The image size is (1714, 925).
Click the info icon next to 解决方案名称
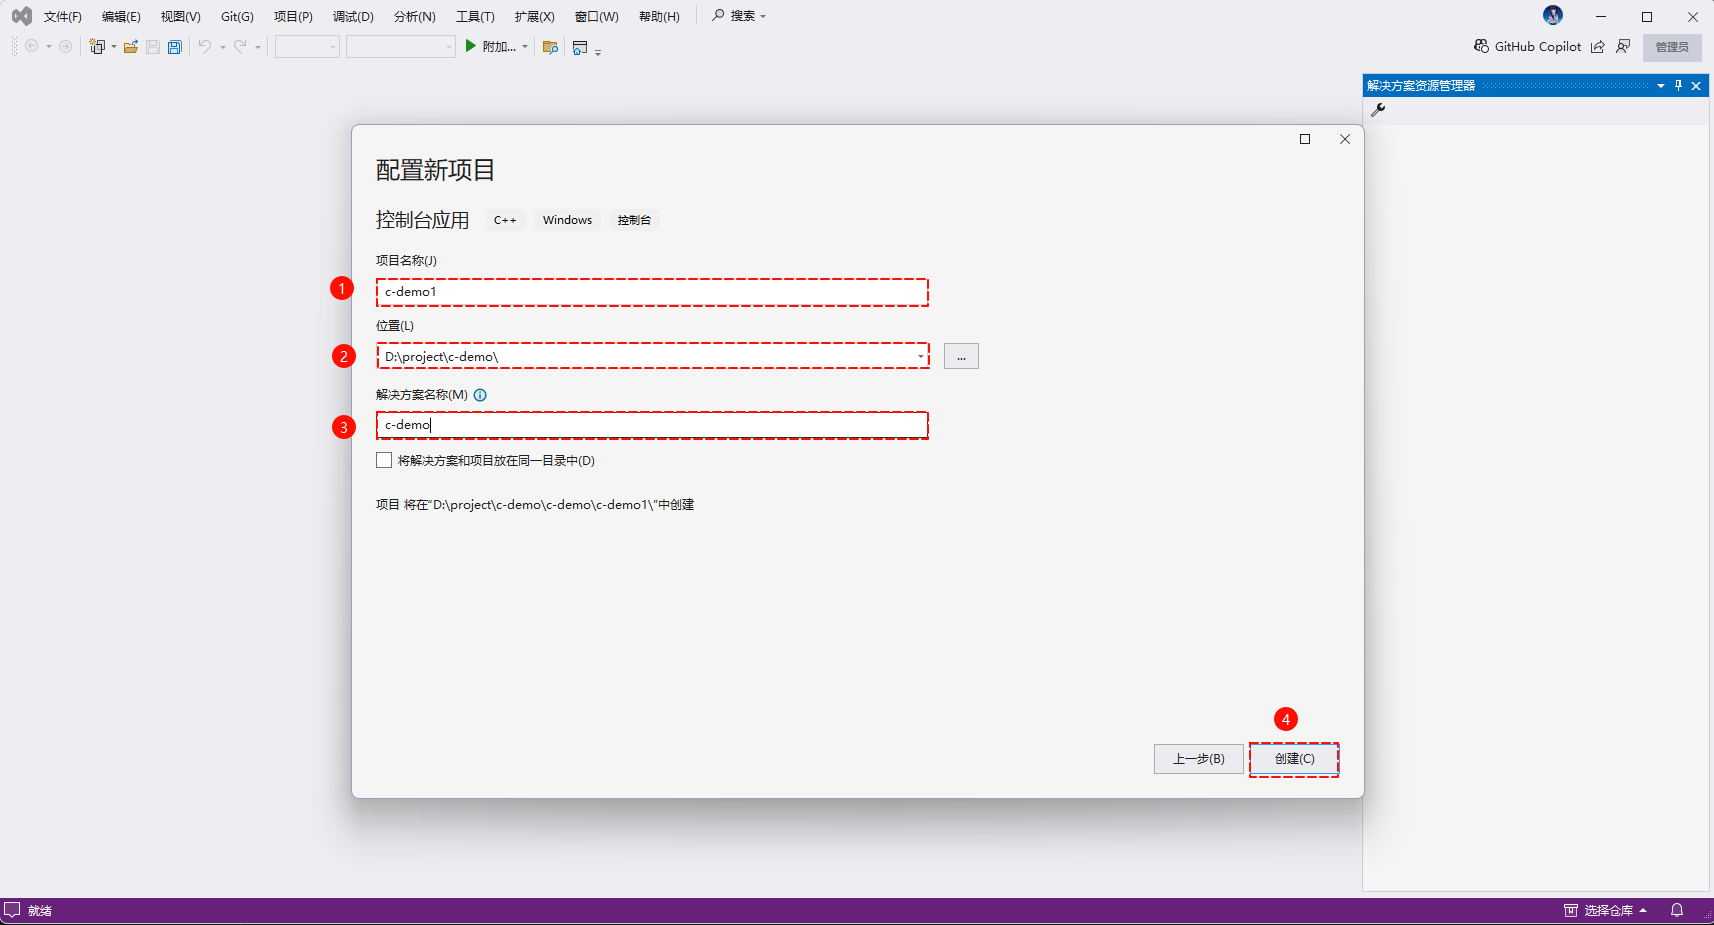(x=480, y=395)
